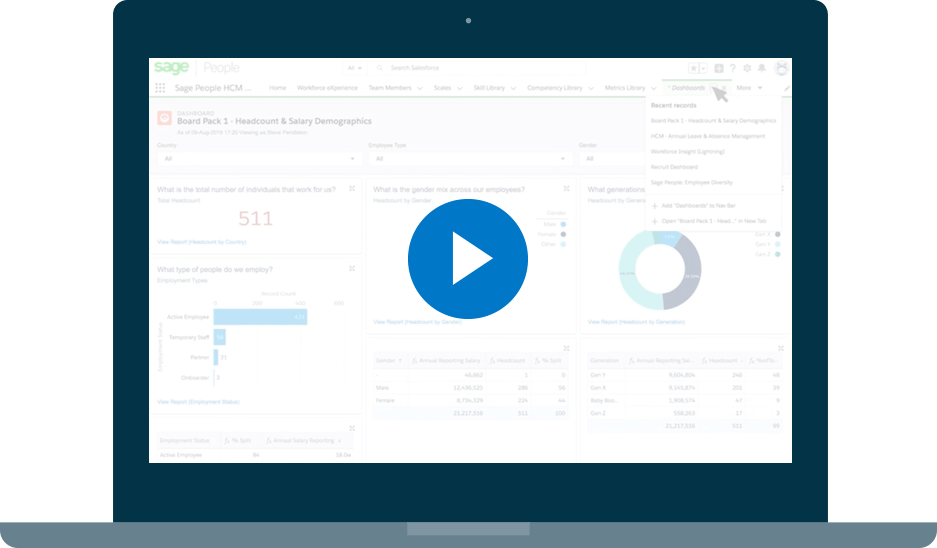Viewport: 937px width, 548px height.
Task: Open the Setup gear icon
Action: (x=747, y=68)
